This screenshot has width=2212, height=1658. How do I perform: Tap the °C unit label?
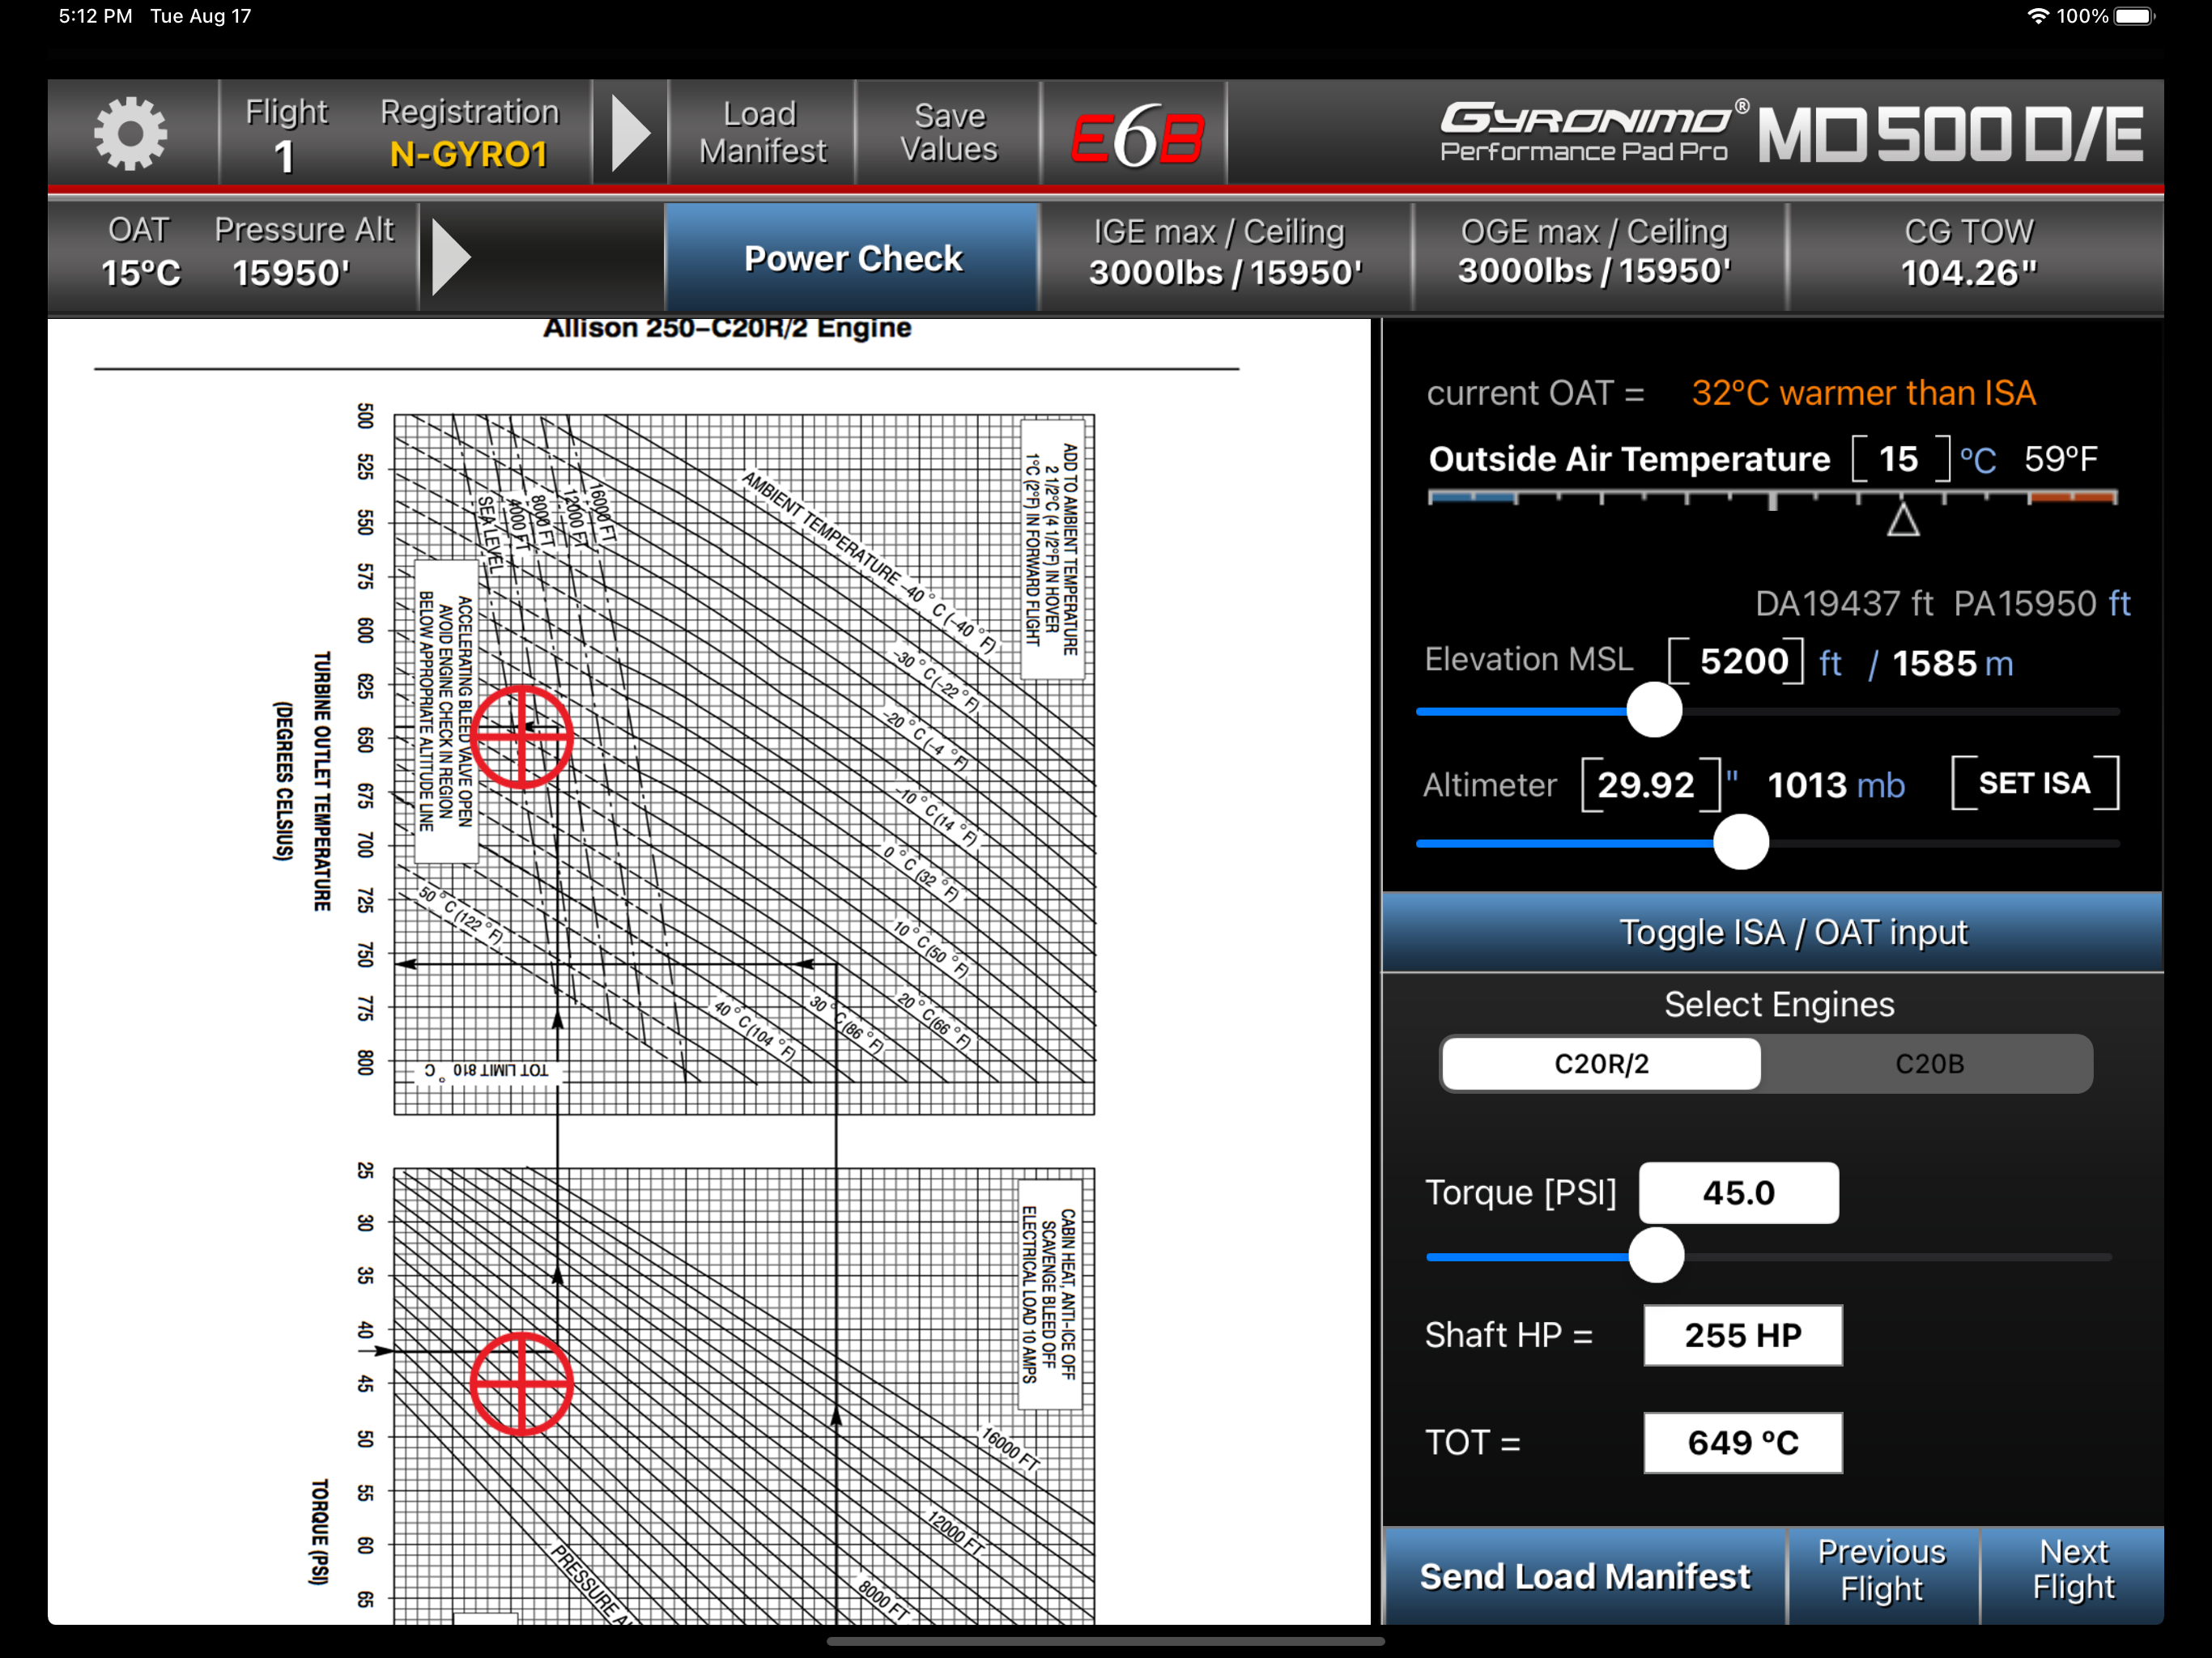click(x=1977, y=460)
